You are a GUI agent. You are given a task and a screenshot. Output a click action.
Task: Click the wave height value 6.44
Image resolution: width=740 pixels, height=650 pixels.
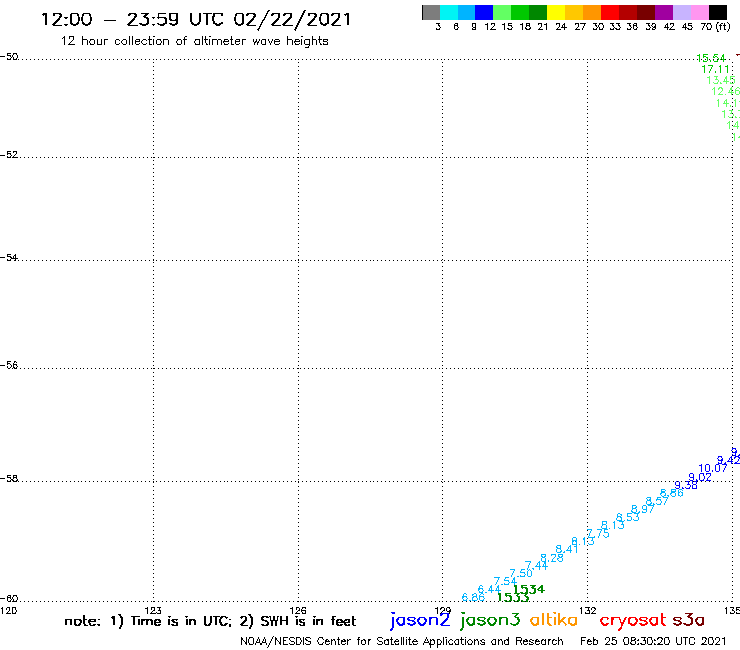(x=489, y=590)
